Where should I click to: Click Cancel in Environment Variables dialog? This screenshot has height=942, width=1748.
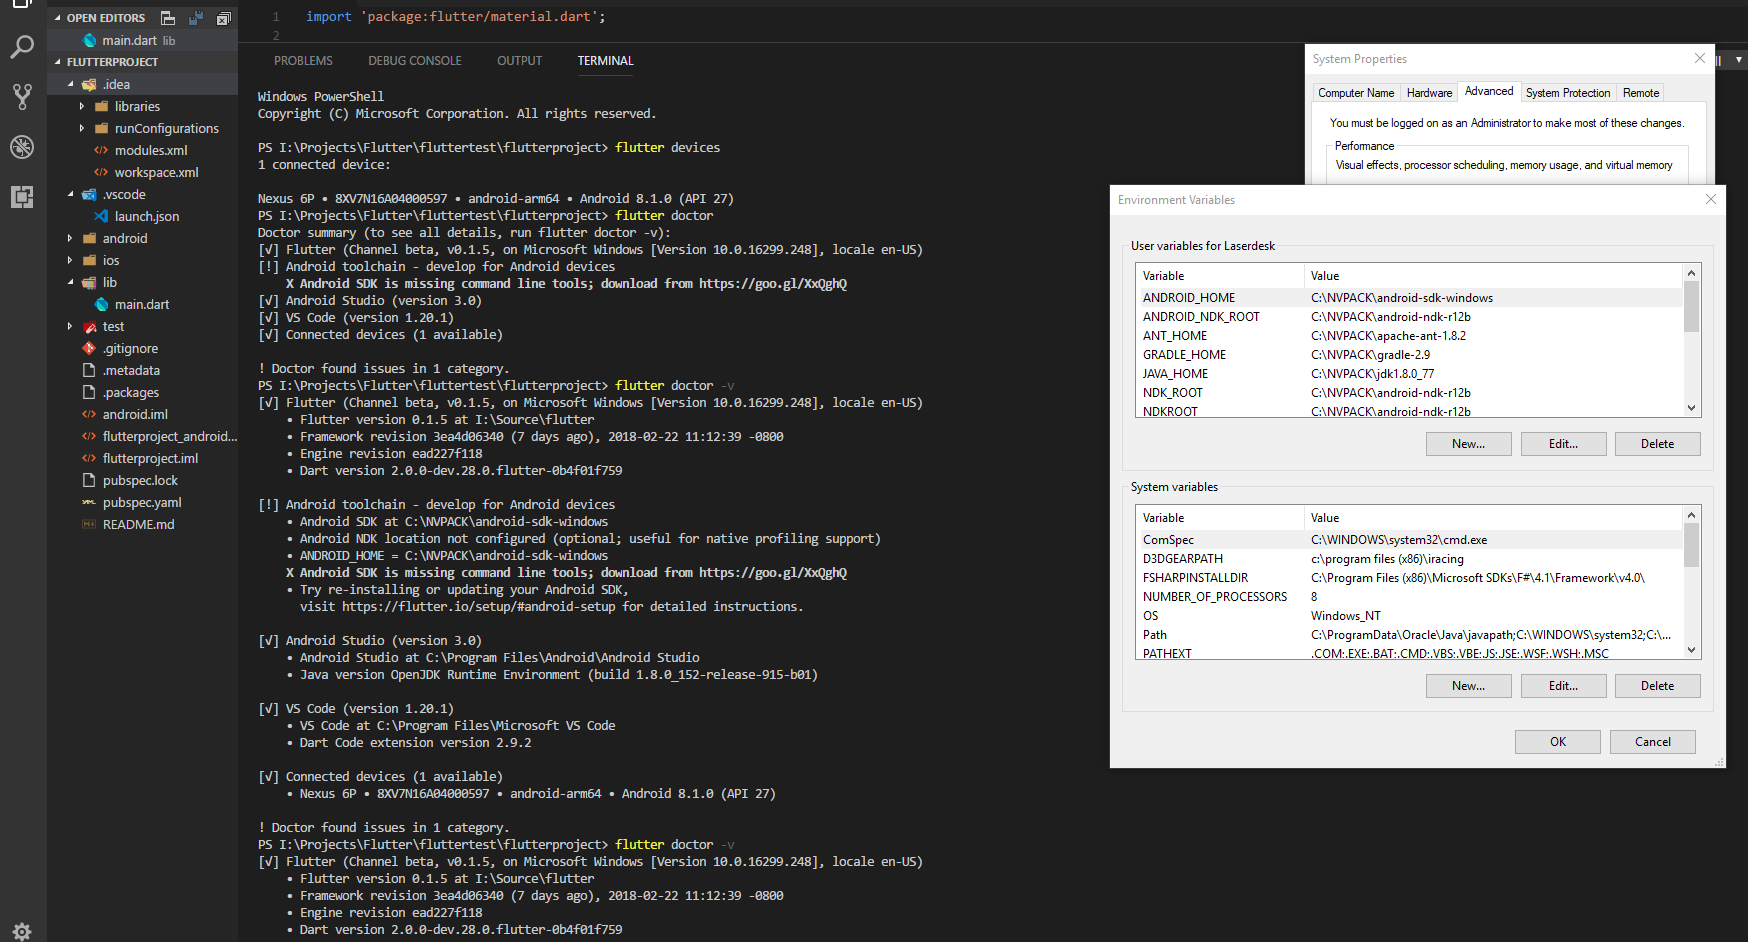[x=1652, y=742]
